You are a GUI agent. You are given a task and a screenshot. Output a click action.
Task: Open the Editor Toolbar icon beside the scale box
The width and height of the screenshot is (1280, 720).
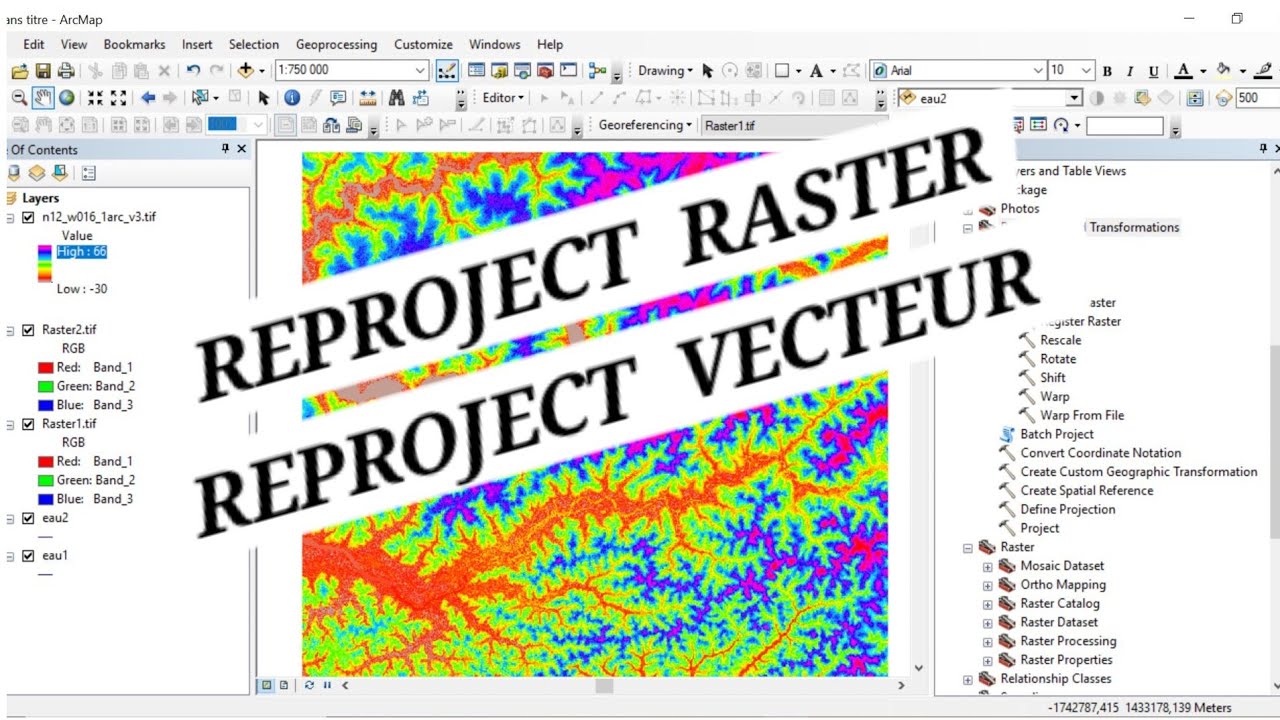click(x=447, y=71)
